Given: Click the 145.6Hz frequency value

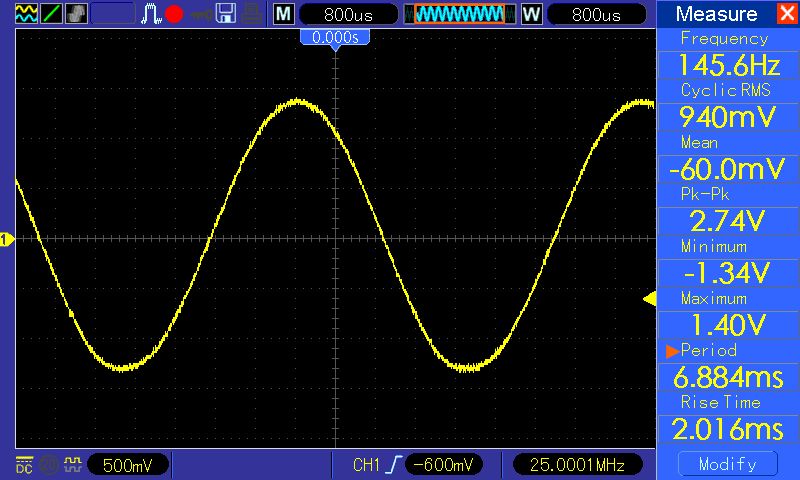Looking at the screenshot, I should click(x=729, y=65).
